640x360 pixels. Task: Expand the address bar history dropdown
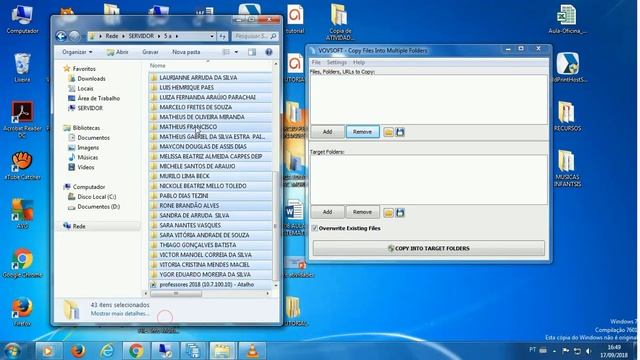[212, 36]
